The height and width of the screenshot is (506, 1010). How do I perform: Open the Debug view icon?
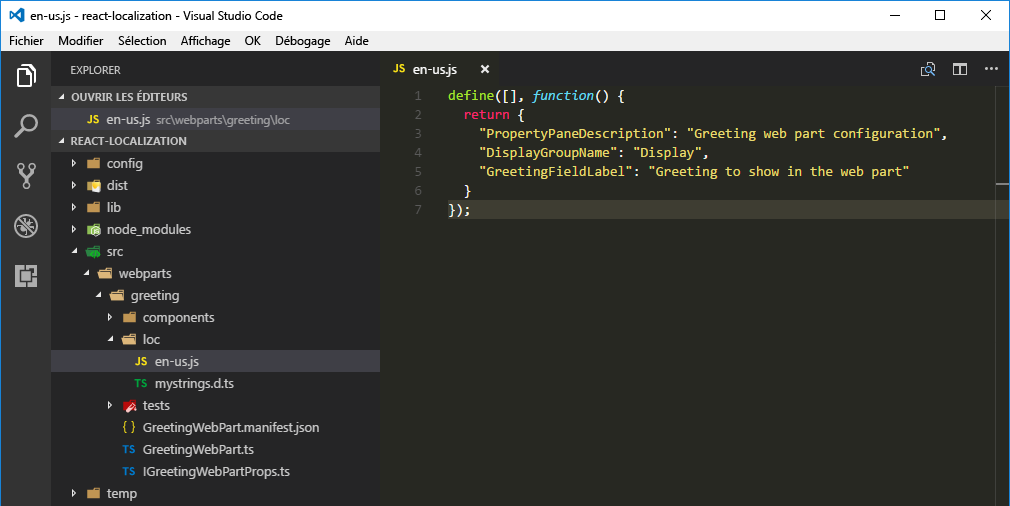pos(26,226)
